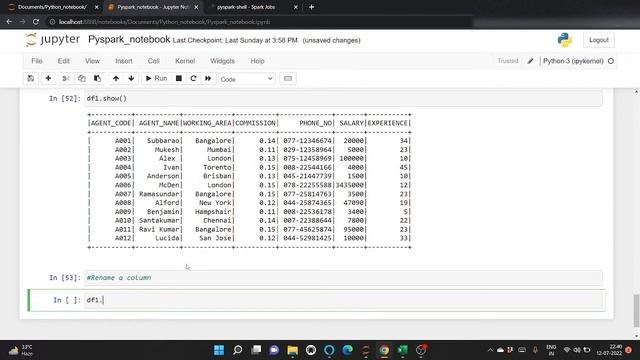Open the Widgets menu
This screenshot has height=360, width=640.
click(x=222, y=61)
